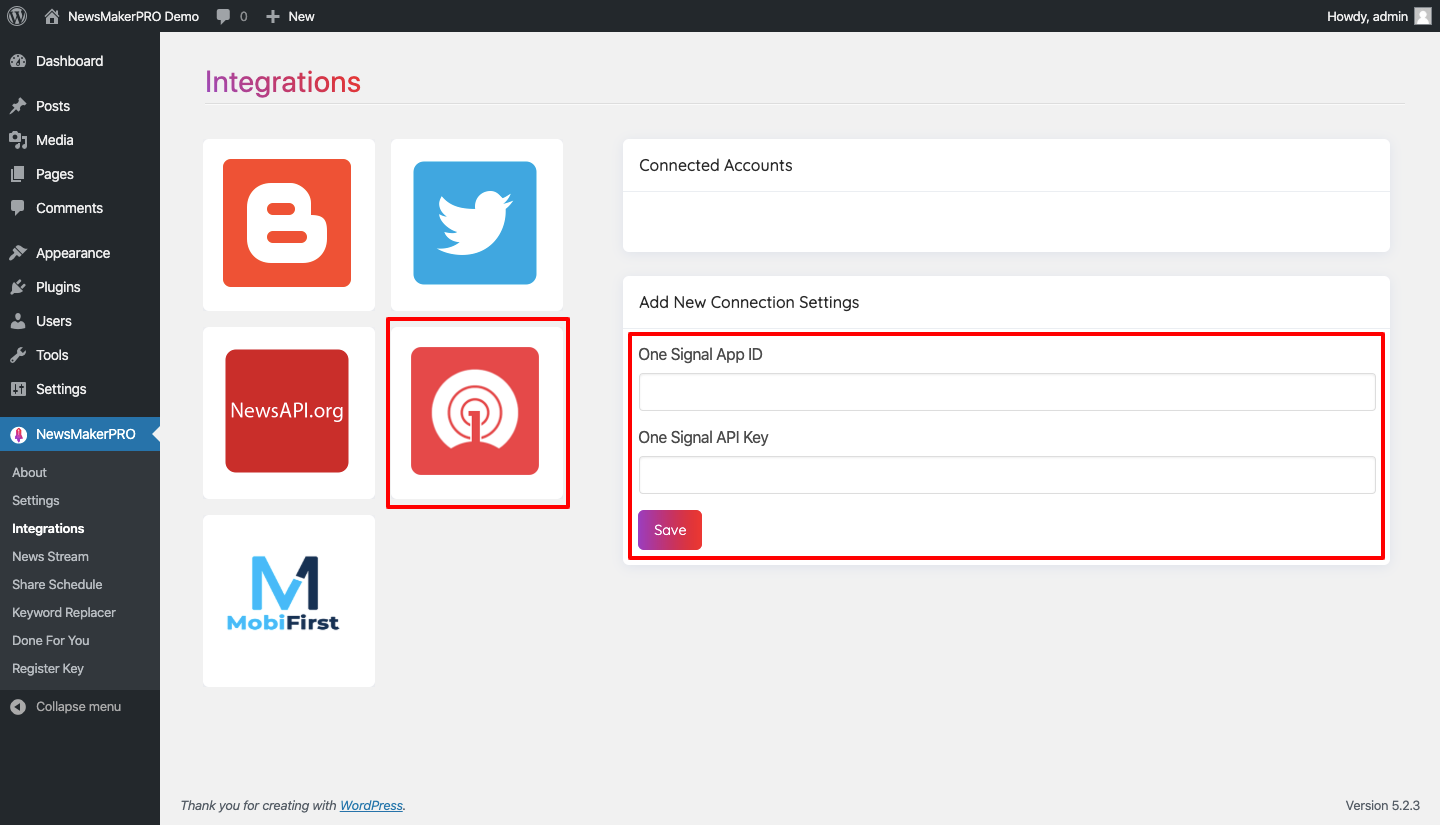Click the Comments sidebar icon

(x=18, y=208)
